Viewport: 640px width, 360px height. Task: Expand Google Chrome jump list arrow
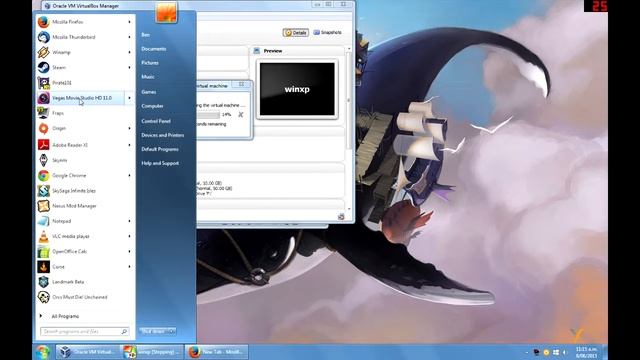click(x=129, y=176)
